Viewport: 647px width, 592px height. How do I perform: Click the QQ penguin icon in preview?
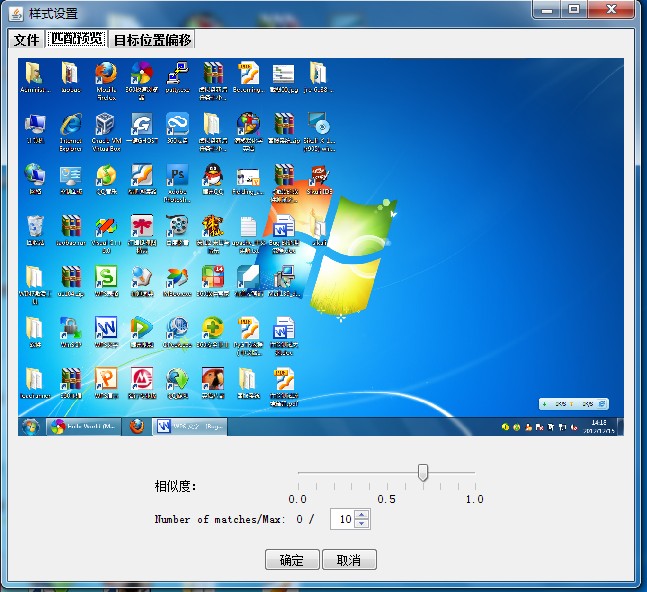[212, 176]
